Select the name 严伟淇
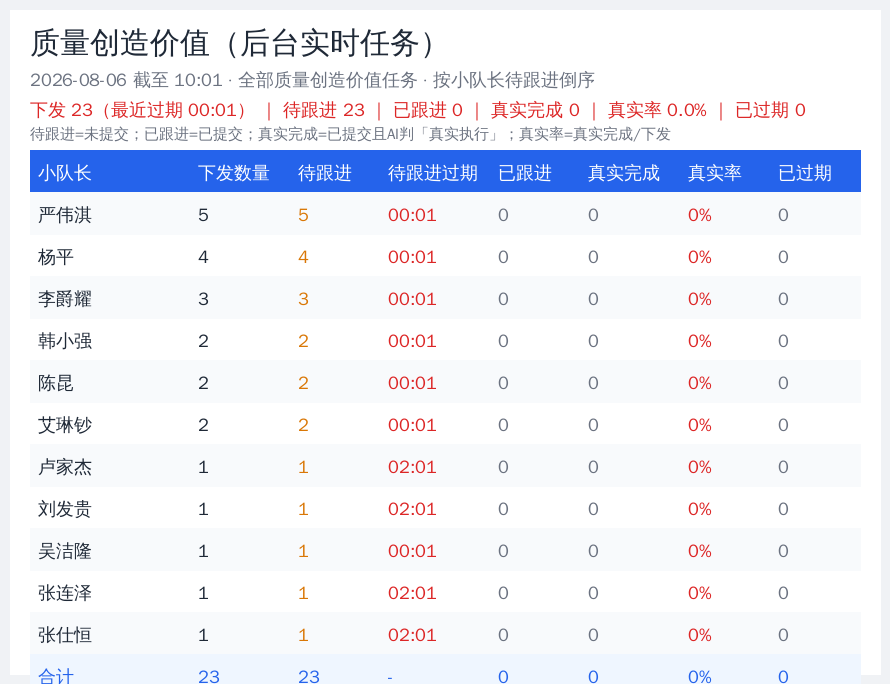This screenshot has width=890, height=684. (x=65, y=215)
